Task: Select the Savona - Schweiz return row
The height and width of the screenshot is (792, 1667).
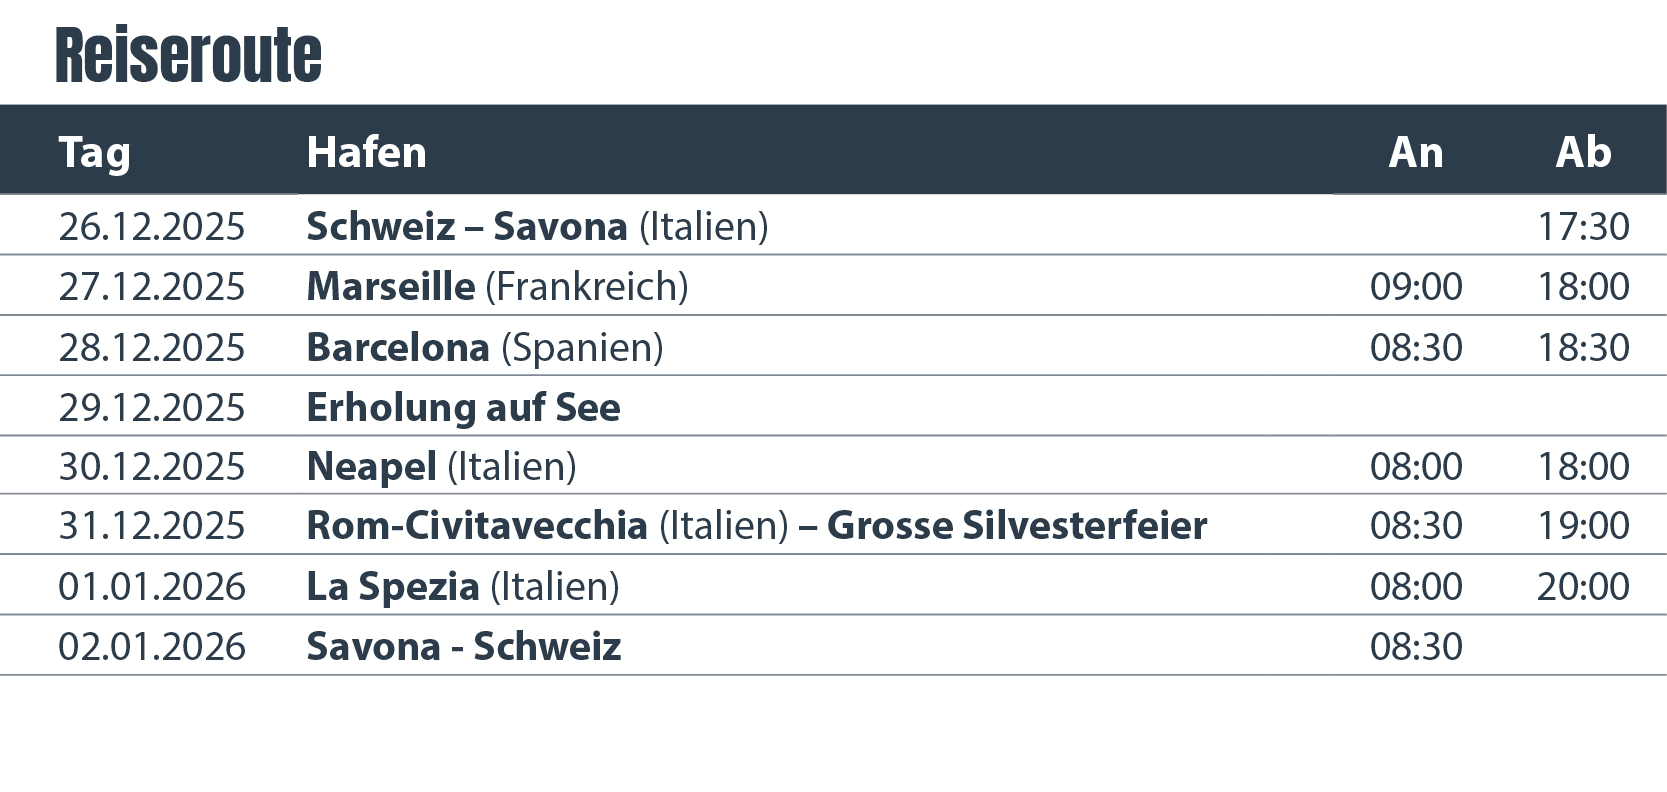Action: click(463, 647)
